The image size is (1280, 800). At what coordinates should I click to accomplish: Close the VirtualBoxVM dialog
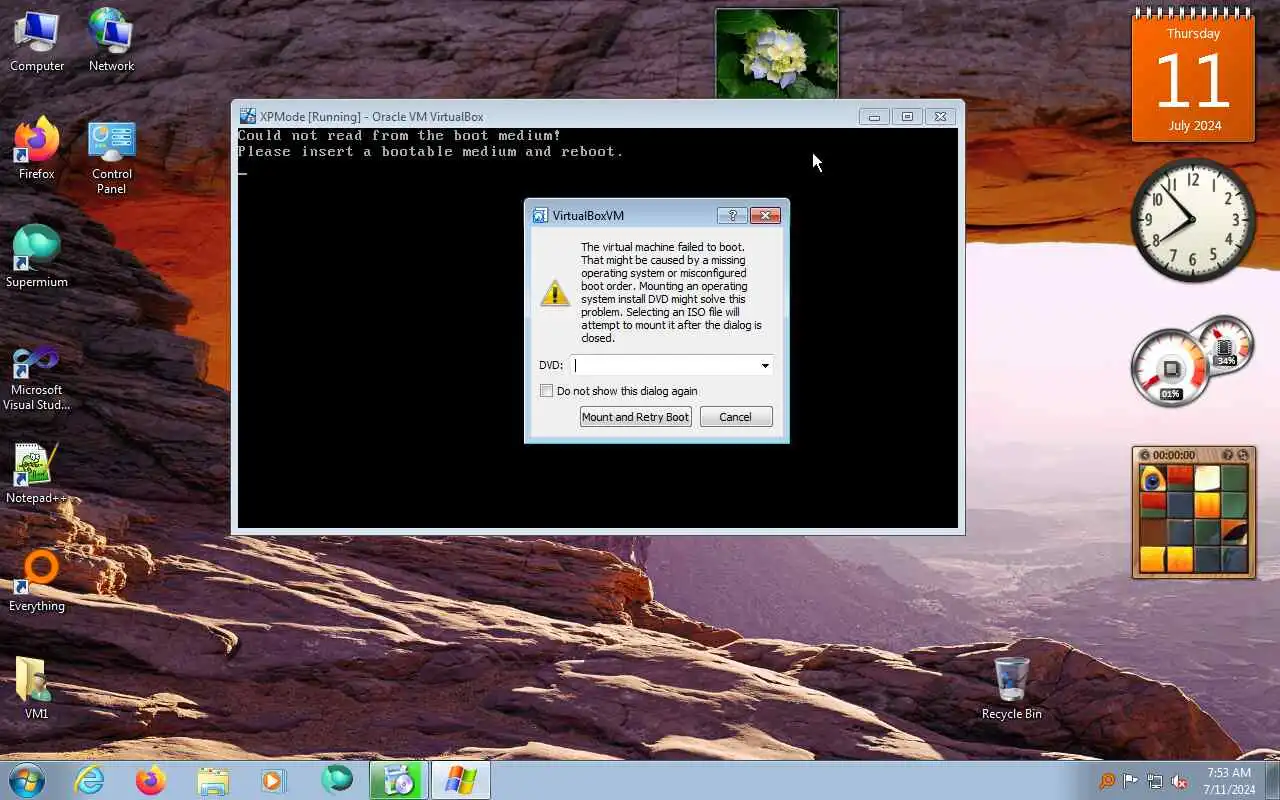pyautogui.click(x=765, y=216)
